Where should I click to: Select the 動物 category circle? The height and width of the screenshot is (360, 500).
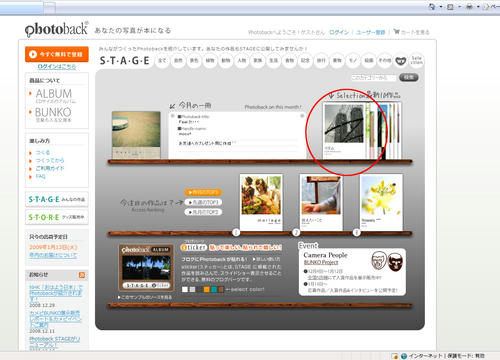pos(226,61)
